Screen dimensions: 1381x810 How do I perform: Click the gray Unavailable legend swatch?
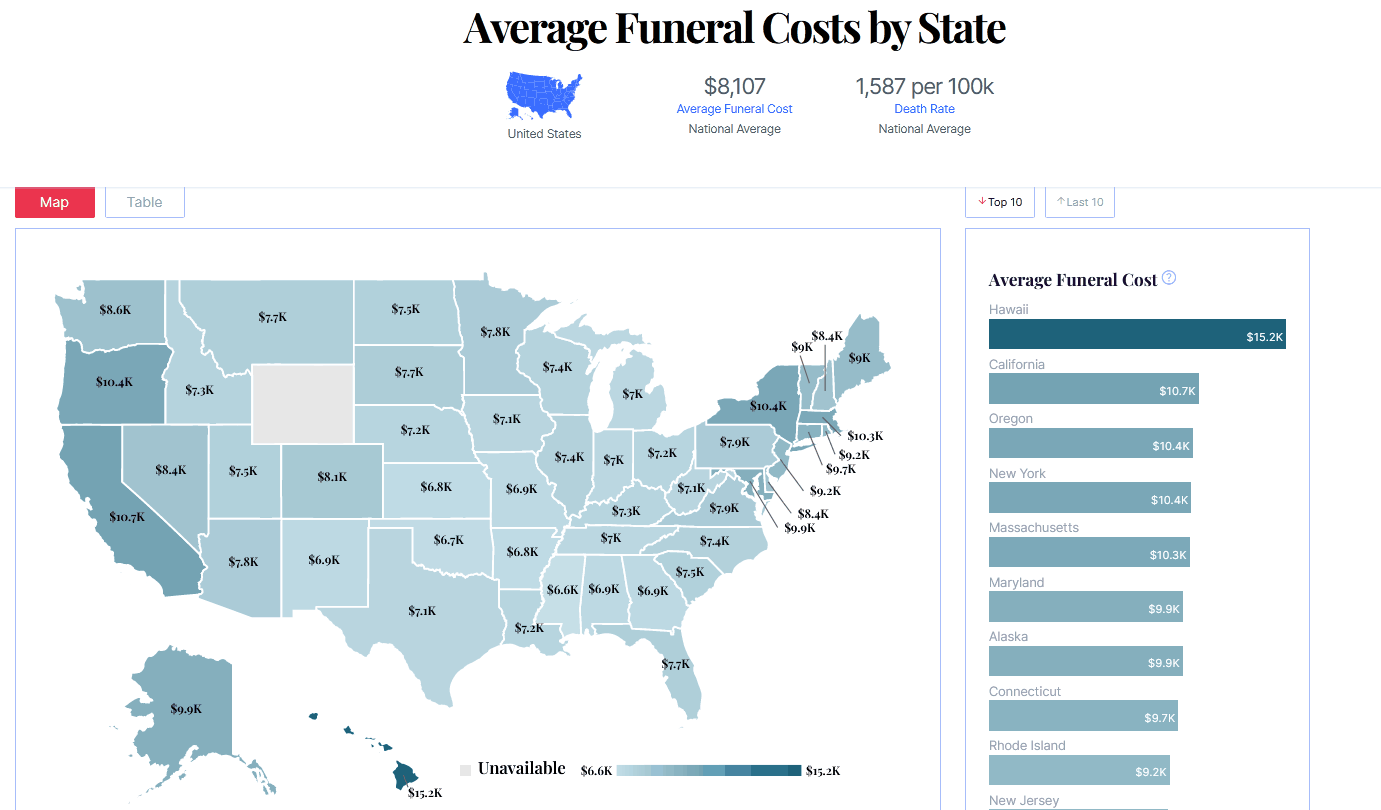coord(465,770)
